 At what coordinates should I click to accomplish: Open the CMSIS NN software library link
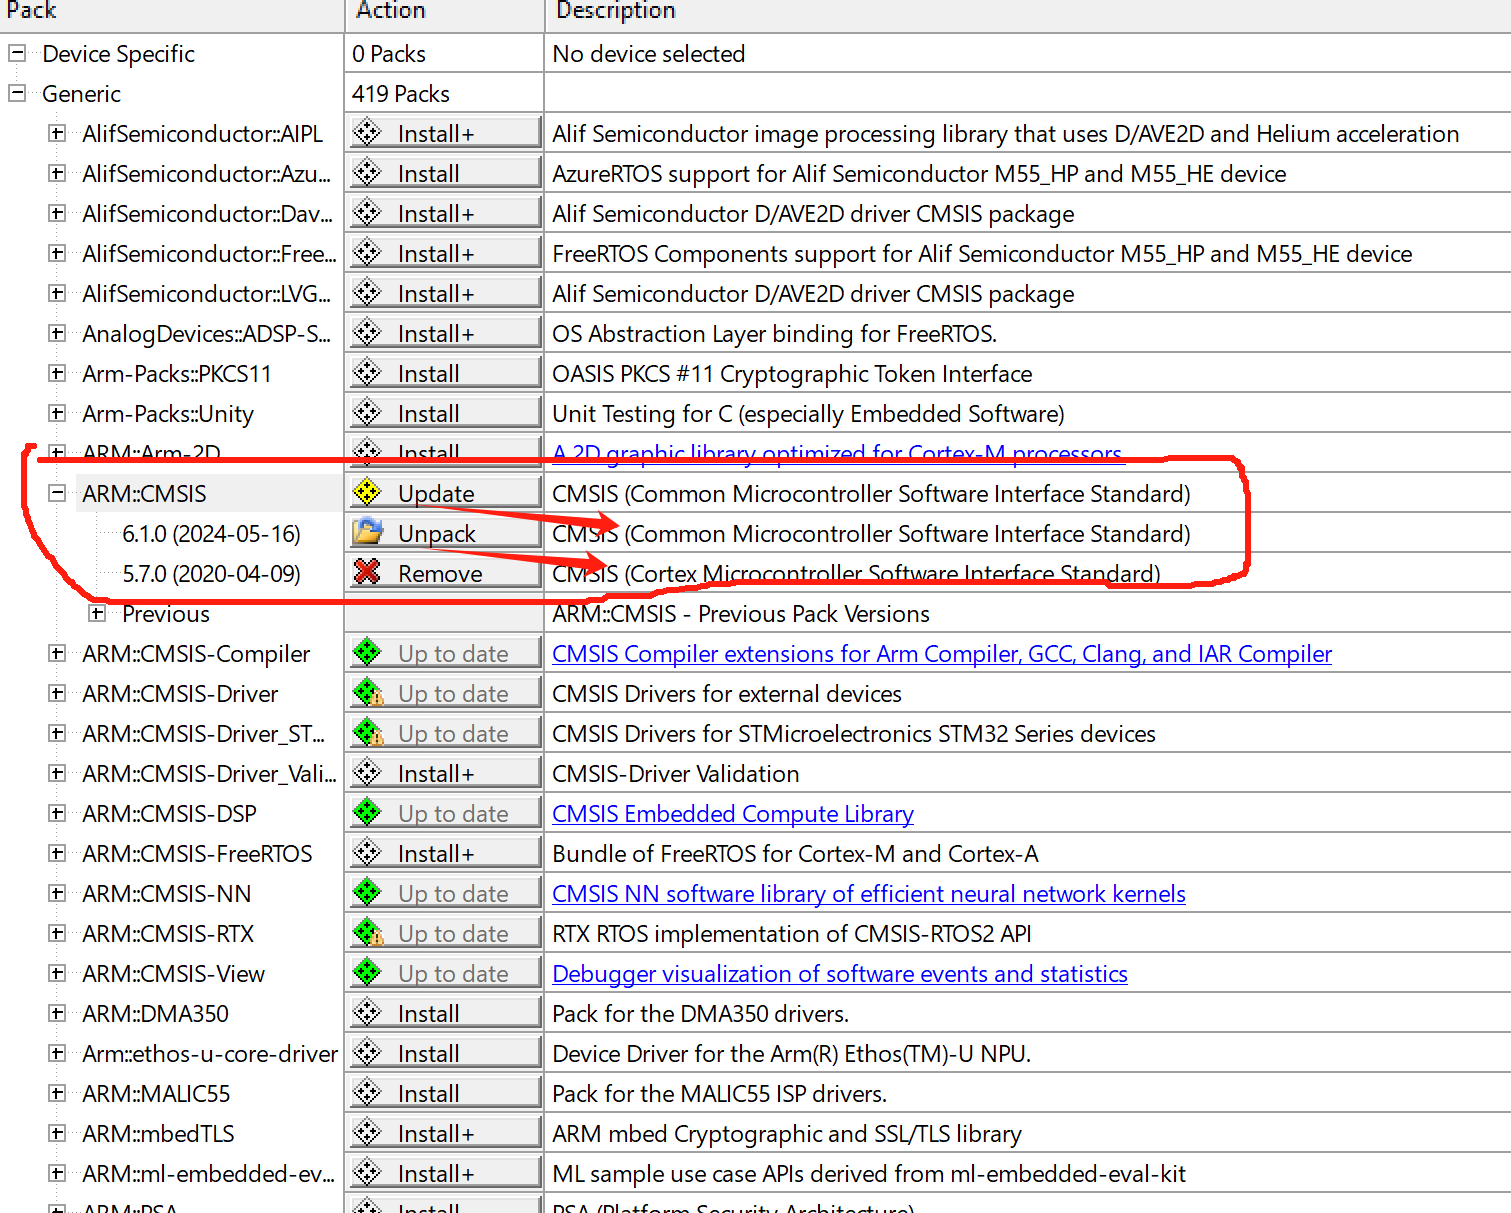point(869,893)
